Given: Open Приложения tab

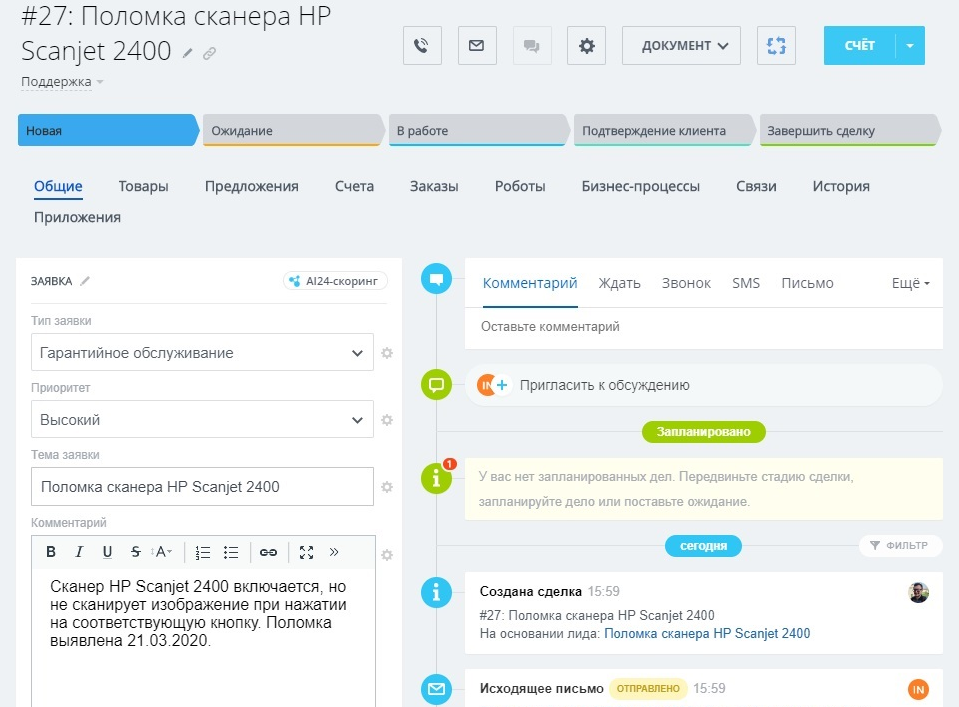Looking at the screenshot, I should point(77,218).
